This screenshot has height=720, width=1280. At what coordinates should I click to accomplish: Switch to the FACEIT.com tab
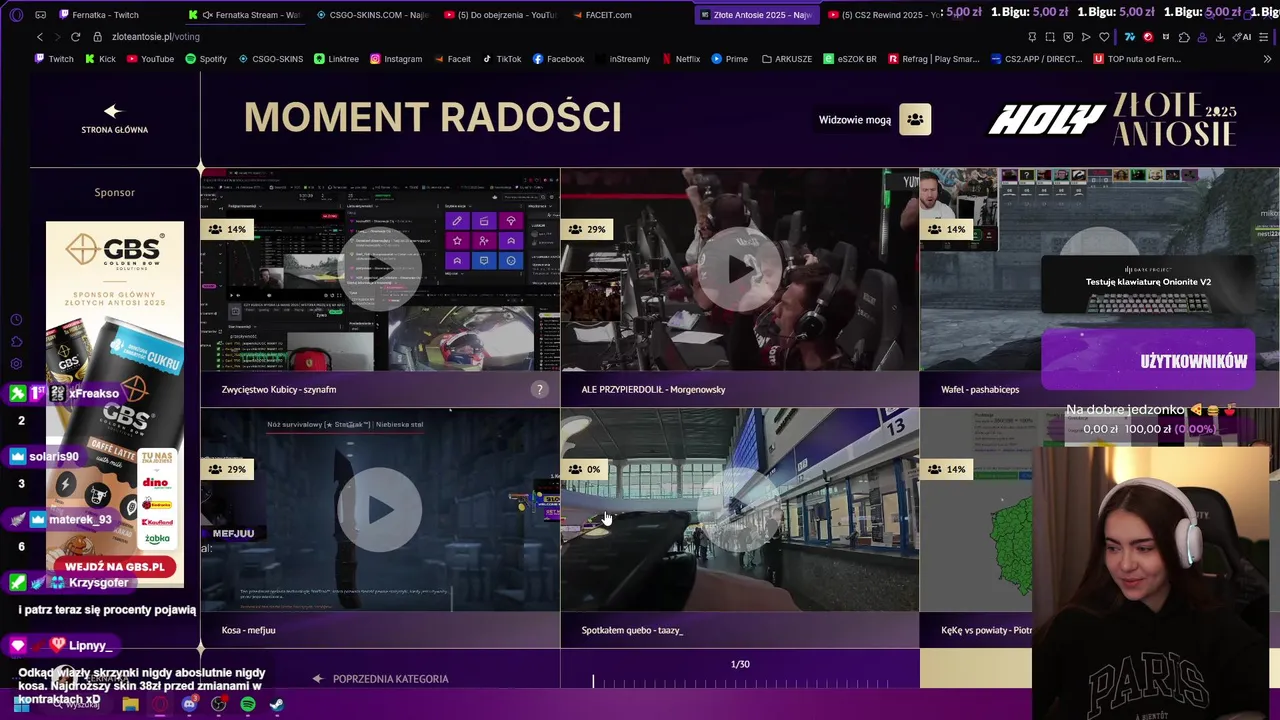point(629,15)
